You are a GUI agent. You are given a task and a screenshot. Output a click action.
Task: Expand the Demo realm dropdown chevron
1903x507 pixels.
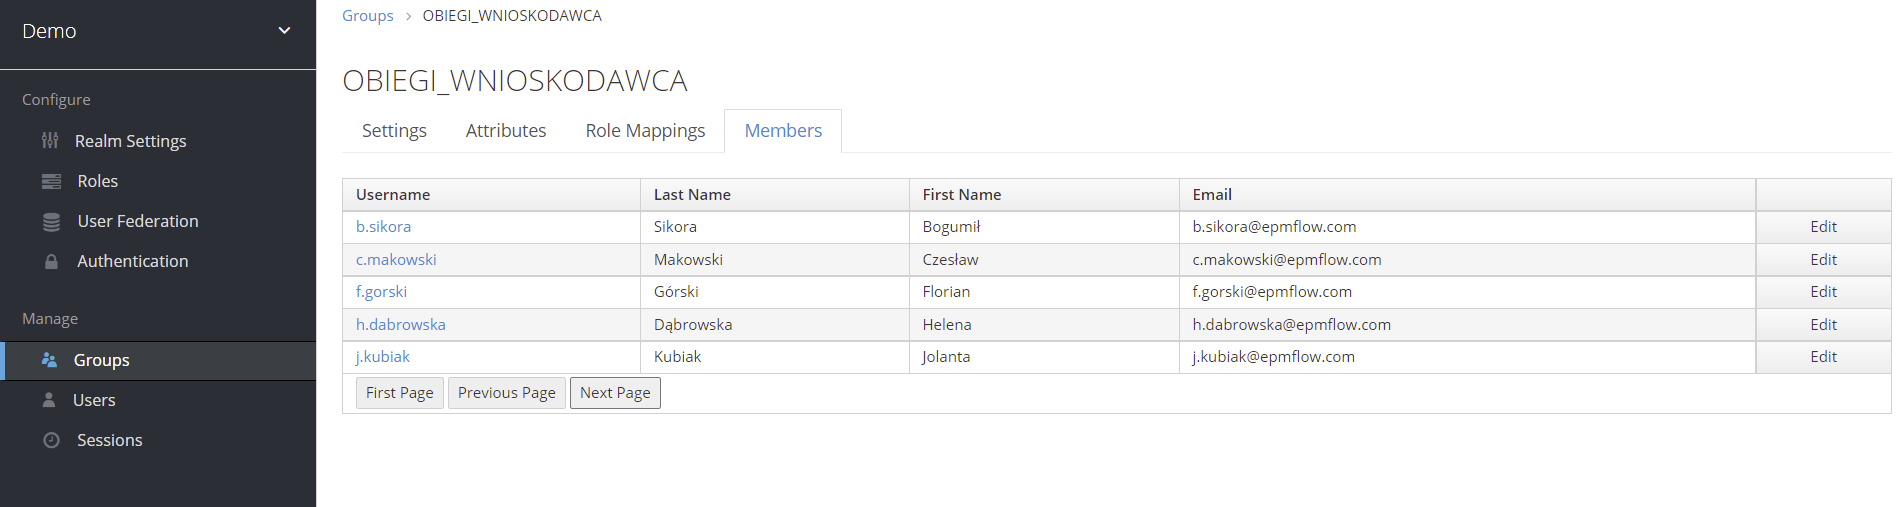click(x=284, y=31)
